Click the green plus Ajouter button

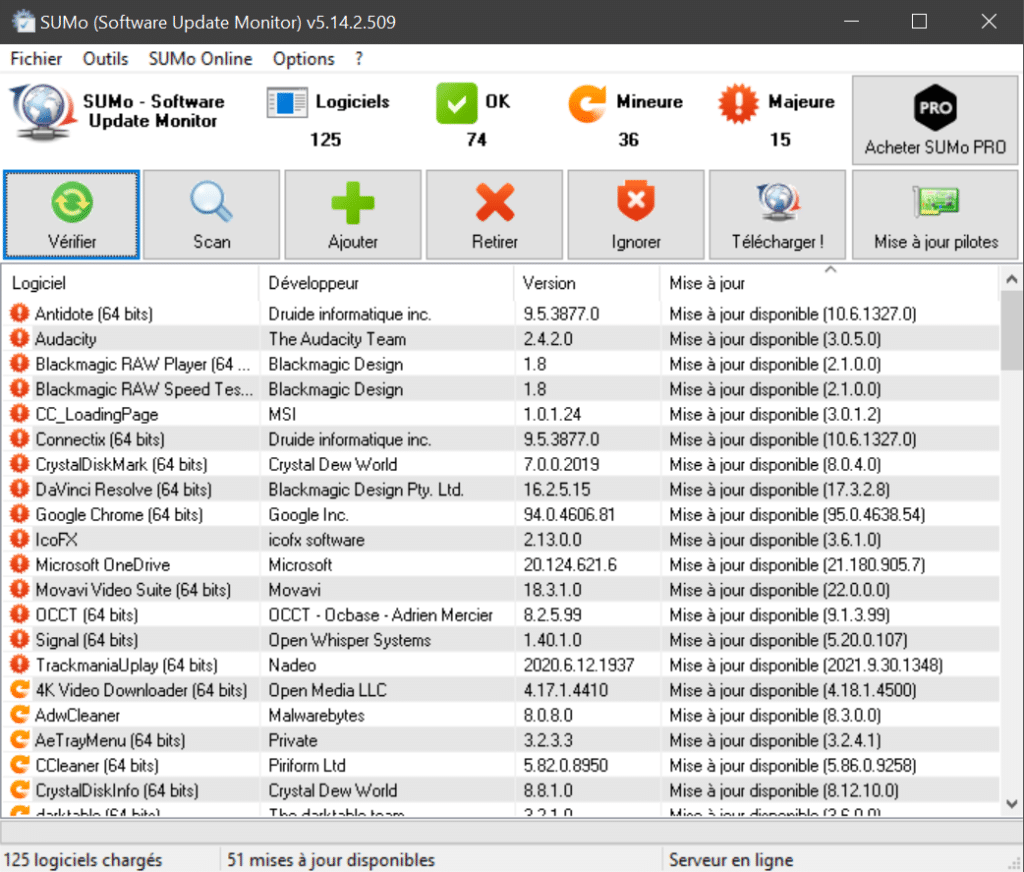coord(353,215)
